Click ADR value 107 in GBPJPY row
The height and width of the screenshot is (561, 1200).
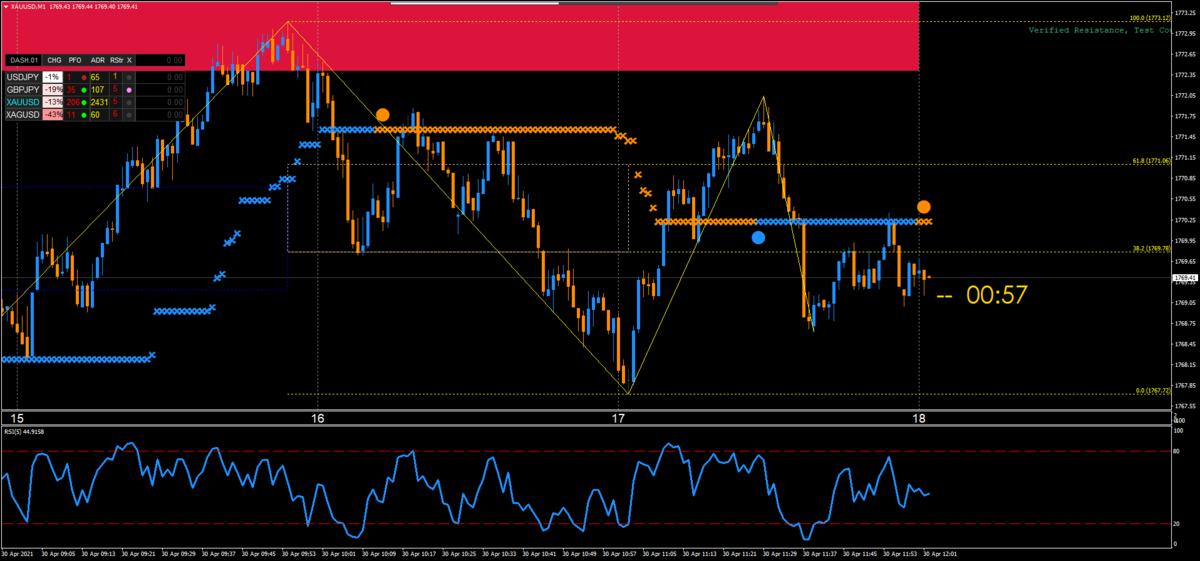pos(97,90)
